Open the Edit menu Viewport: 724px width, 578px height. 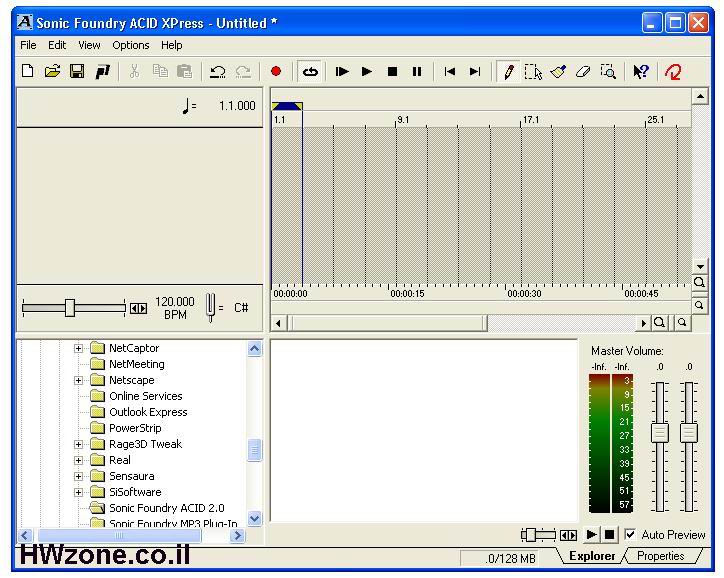(x=57, y=45)
